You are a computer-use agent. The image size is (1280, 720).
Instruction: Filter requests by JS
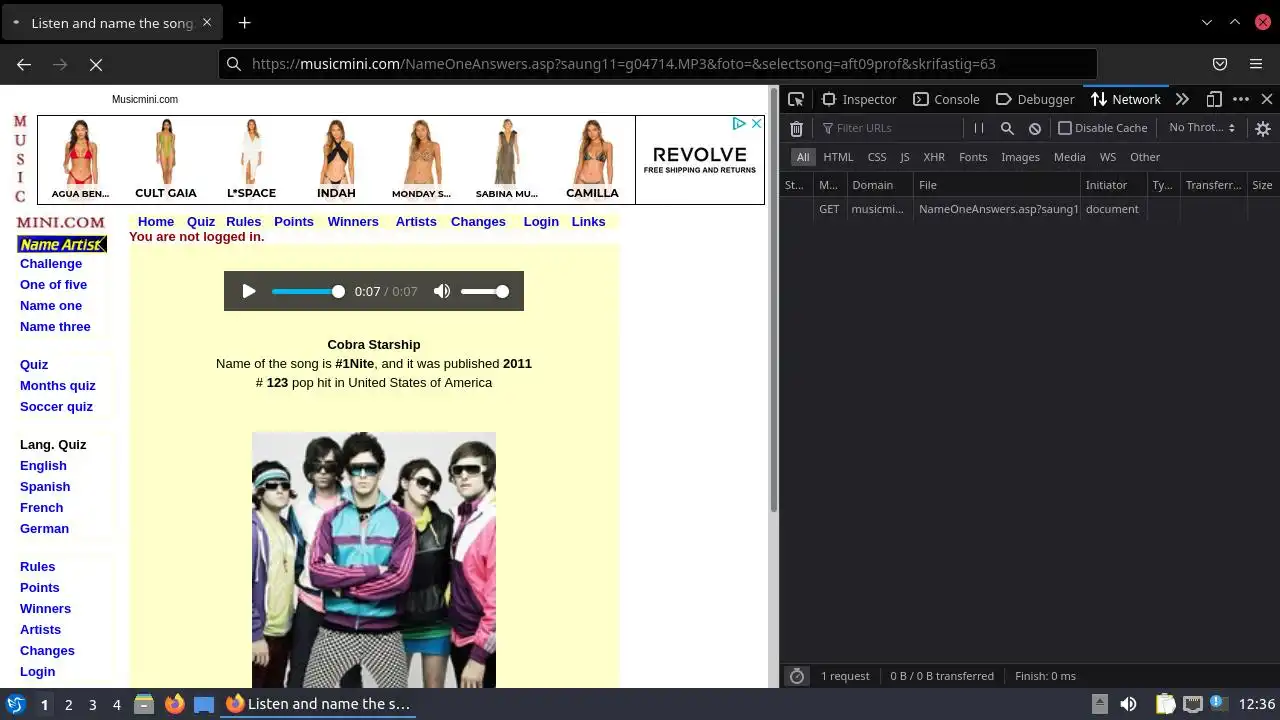(x=905, y=157)
